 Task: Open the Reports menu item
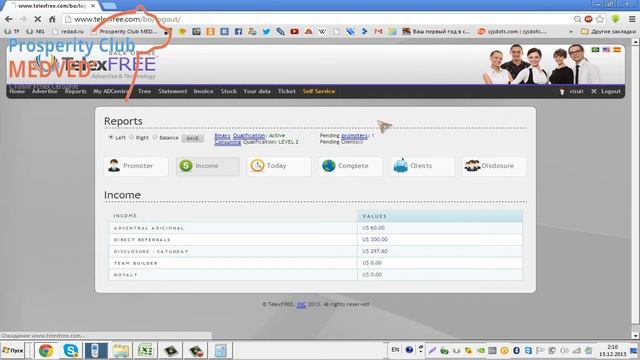pyautogui.click(x=76, y=91)
